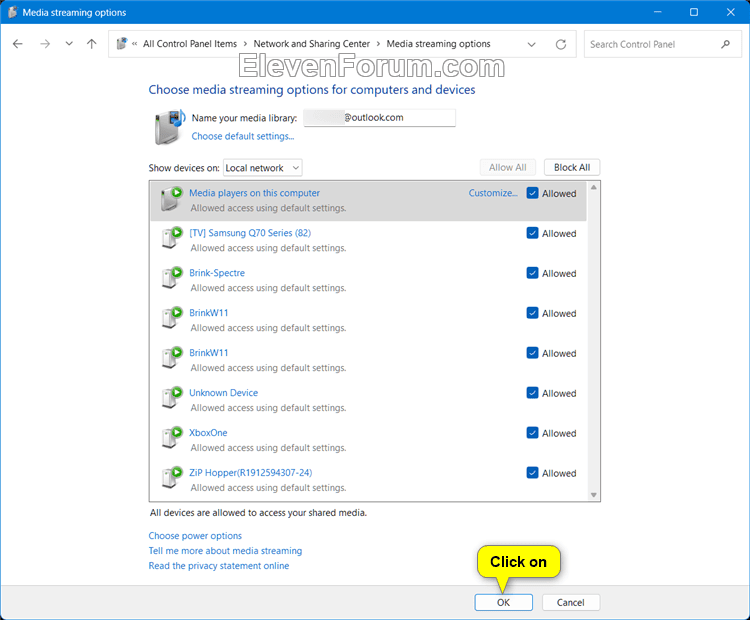Open the XboxOne device link

click(208, 432)
